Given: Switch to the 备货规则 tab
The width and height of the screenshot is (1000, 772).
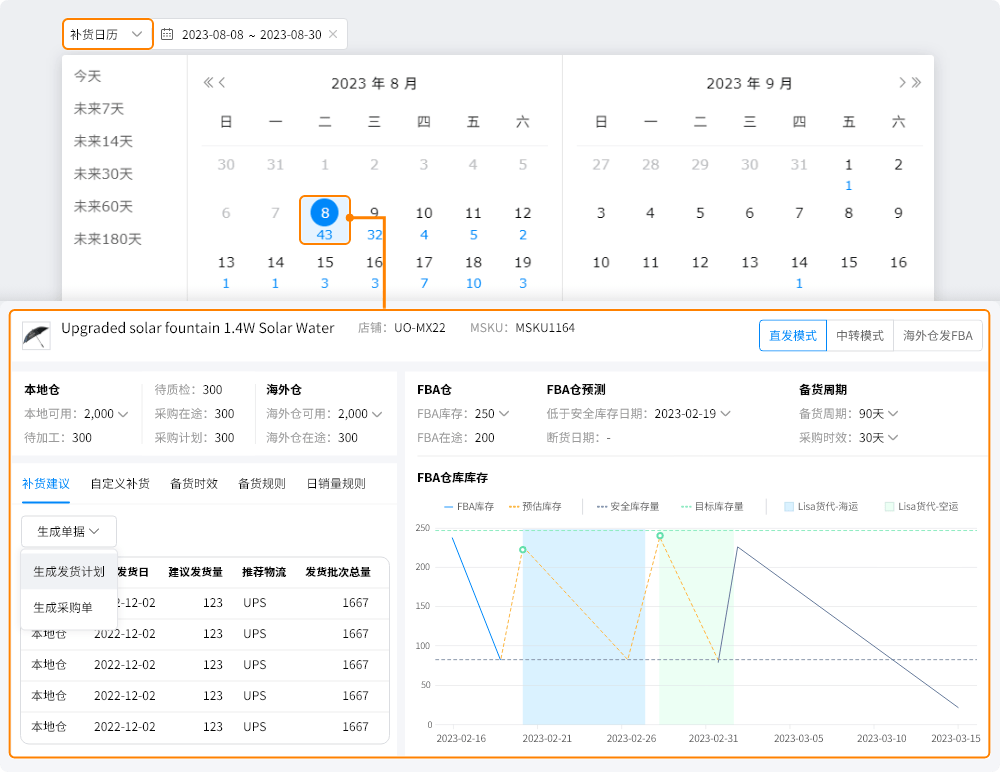Looking at the screenshot, I should [261, 484].
